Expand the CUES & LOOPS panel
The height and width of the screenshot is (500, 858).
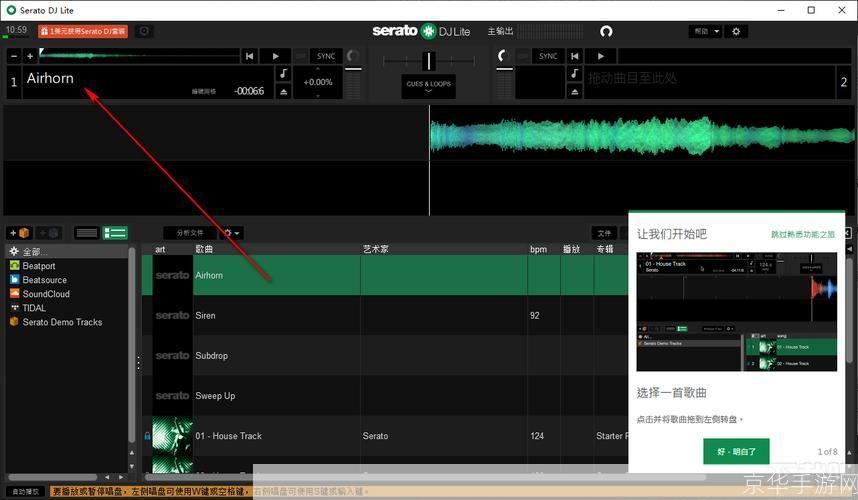click(x=428, y=86)
